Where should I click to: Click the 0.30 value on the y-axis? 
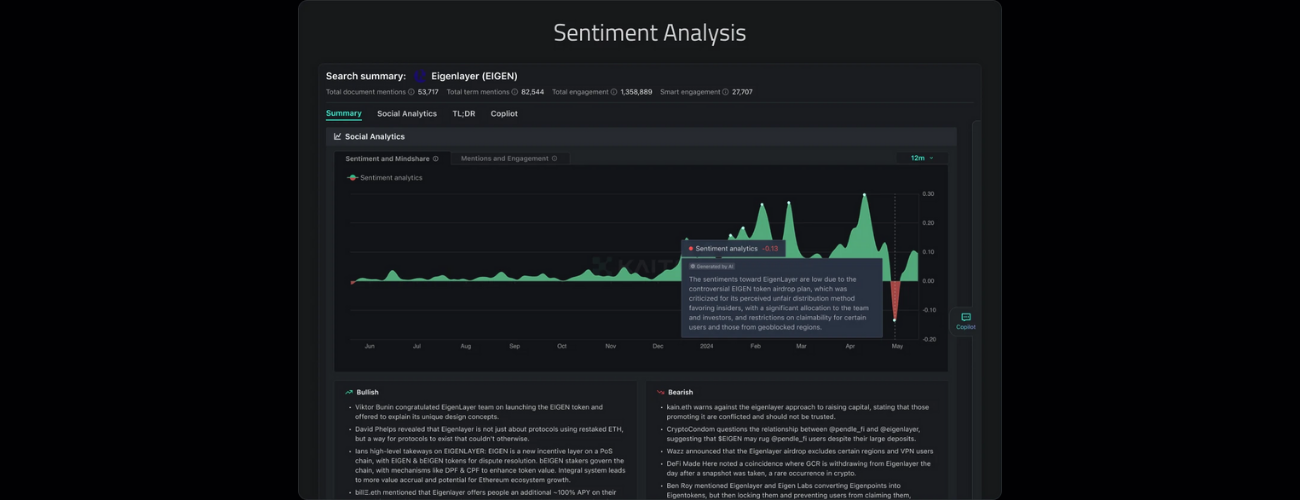click(x=928, y=193)
